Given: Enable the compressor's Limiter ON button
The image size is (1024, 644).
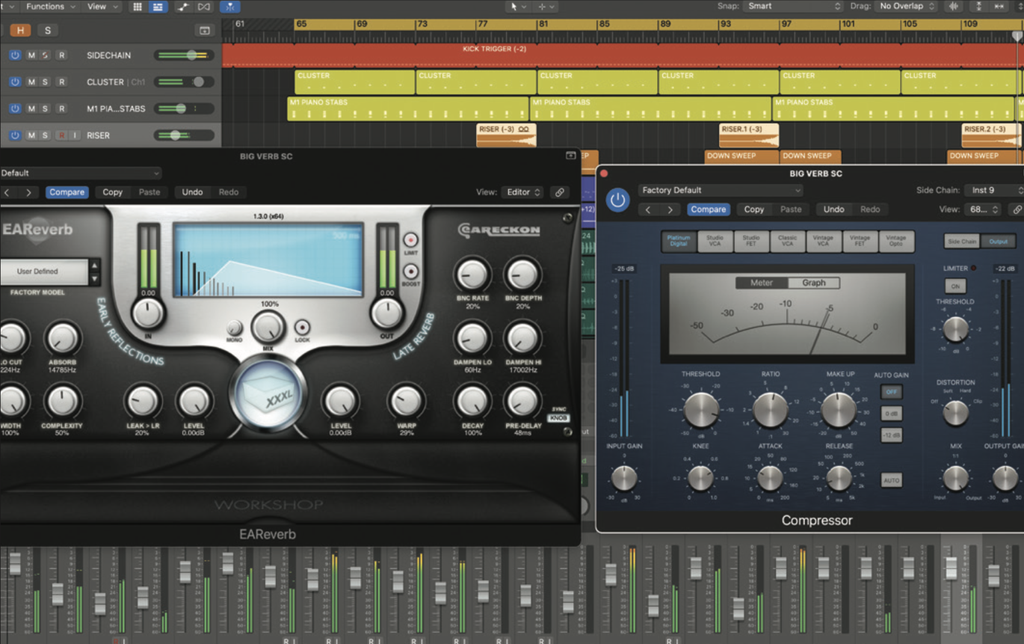Looking at the screenshot, I should (x=955, y=285).
